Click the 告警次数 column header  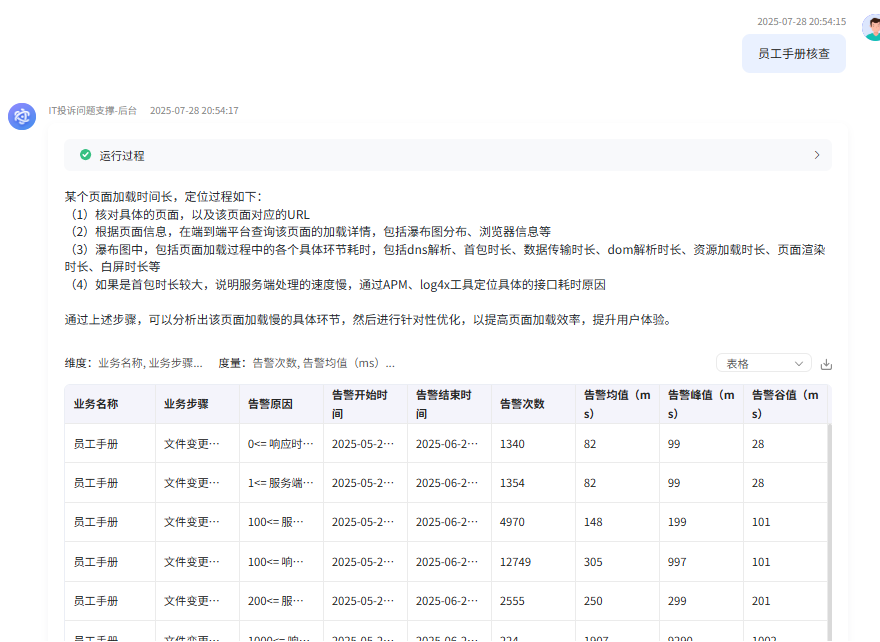pos(524,401)
